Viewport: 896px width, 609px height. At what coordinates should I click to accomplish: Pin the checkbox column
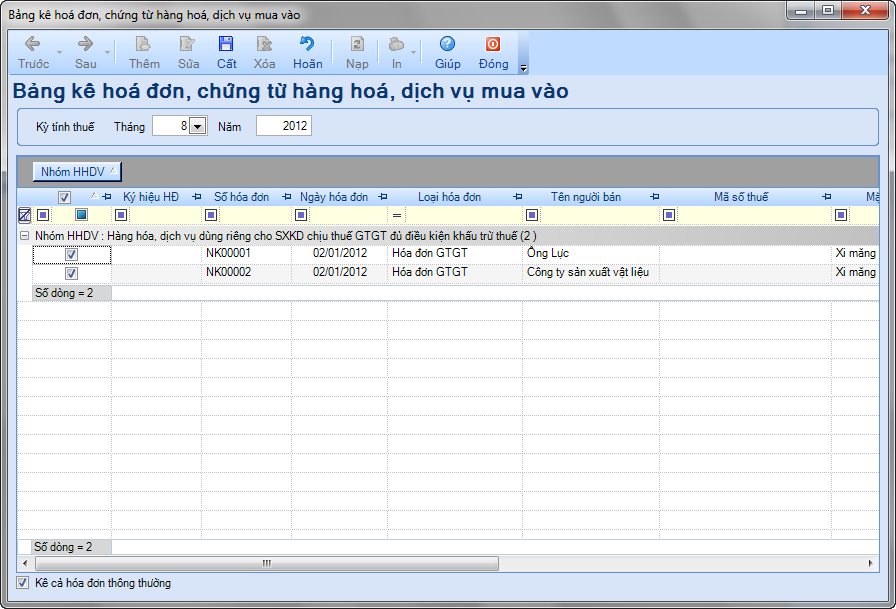[106, 197]
